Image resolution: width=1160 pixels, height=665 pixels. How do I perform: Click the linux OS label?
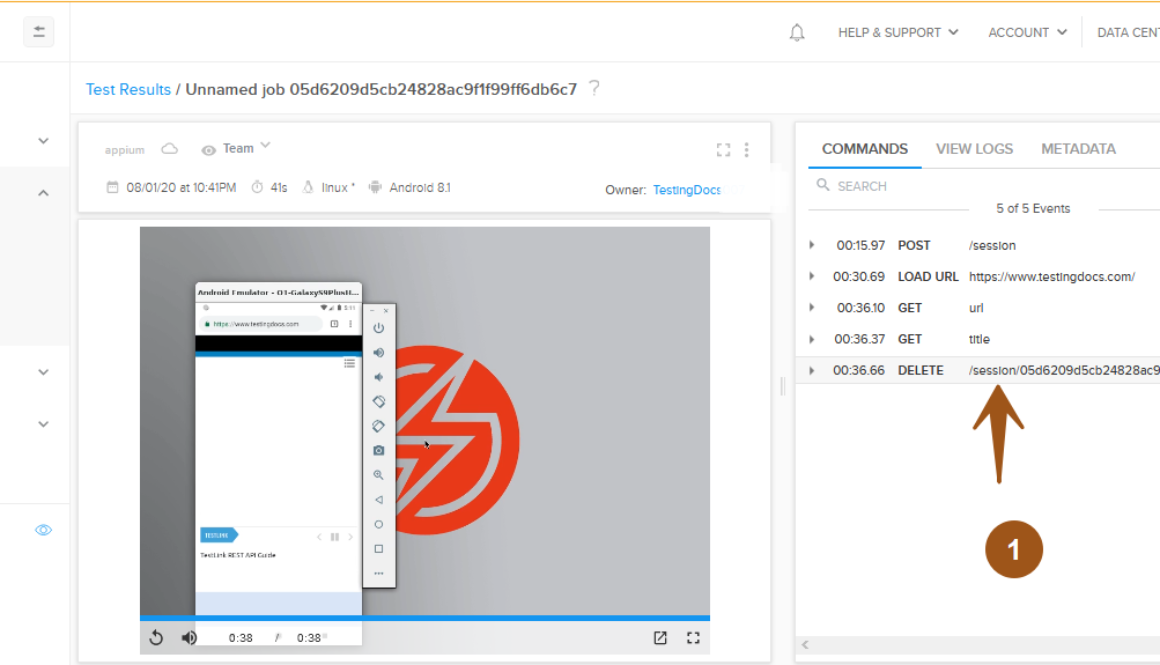(x=338, y=188)
